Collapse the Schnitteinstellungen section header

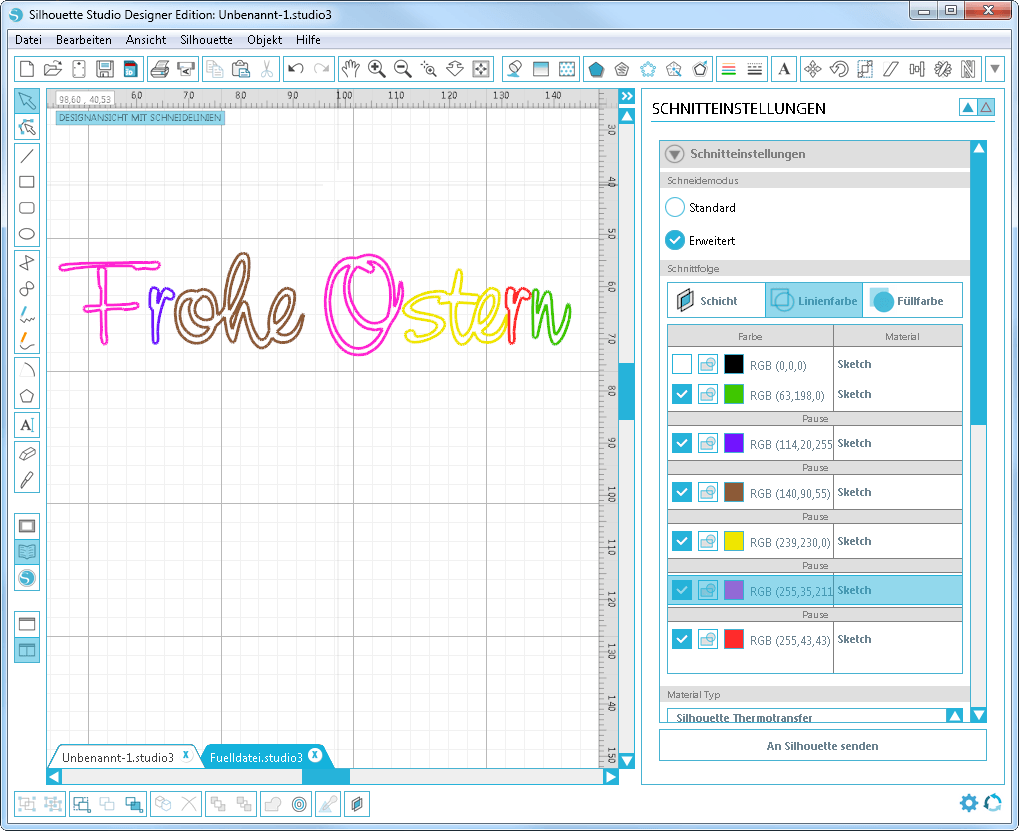point(675,154)
